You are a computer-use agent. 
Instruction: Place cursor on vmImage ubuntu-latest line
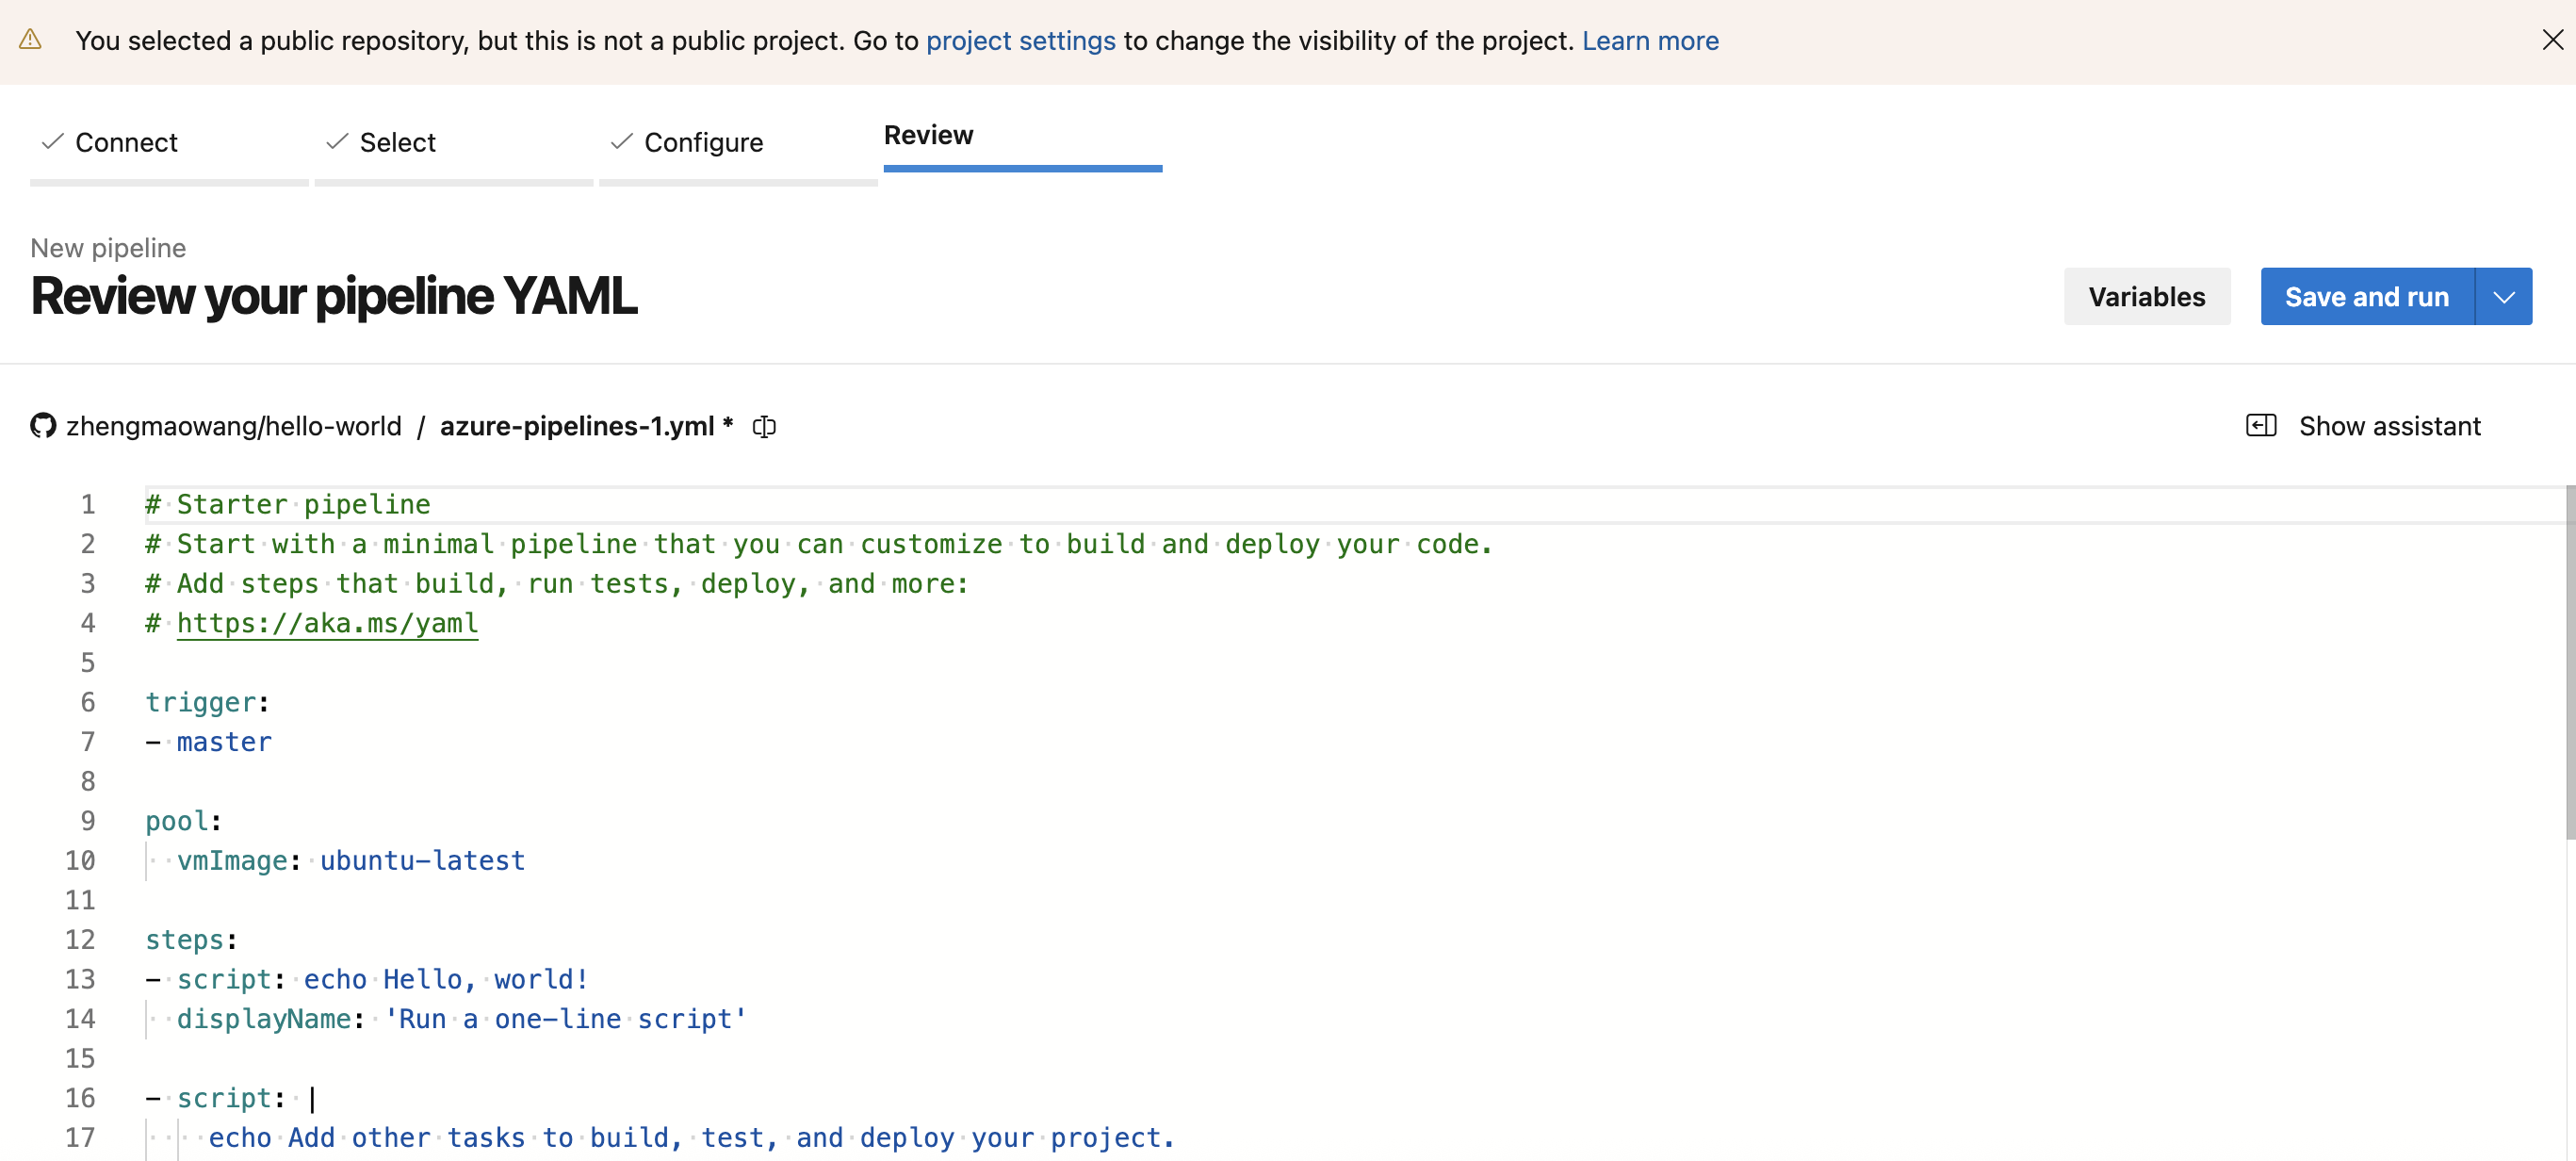[x=422, y=861]
